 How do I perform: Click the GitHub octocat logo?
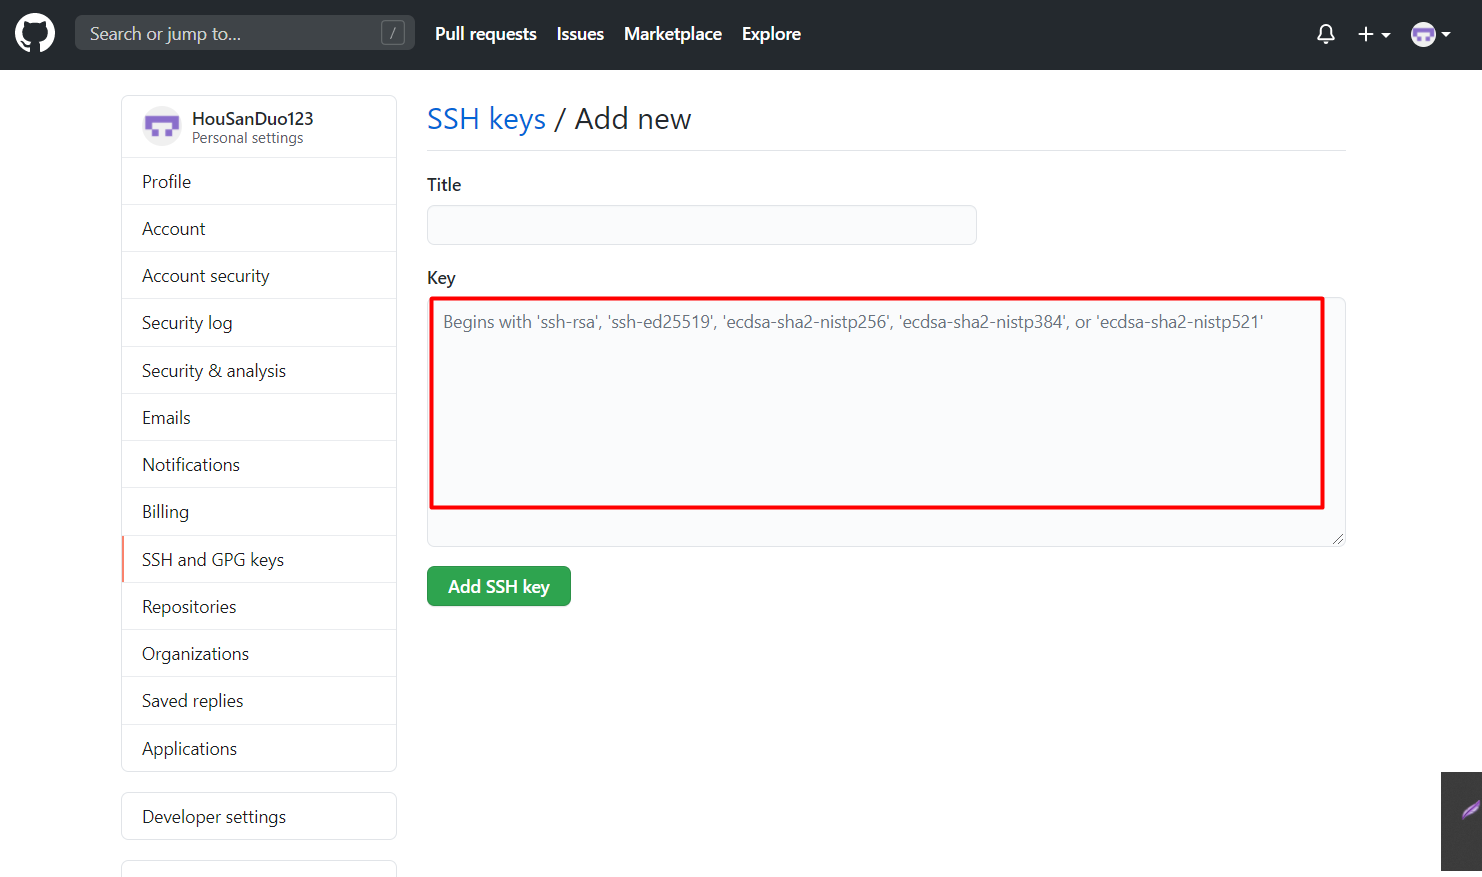point(35,33)
